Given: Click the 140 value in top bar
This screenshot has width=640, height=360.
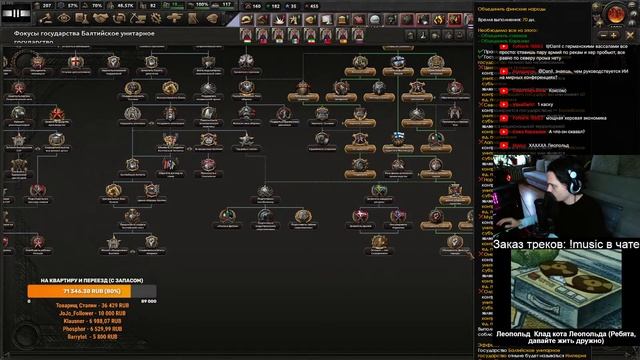Looking at the screenshot, I should pos(256,6).
